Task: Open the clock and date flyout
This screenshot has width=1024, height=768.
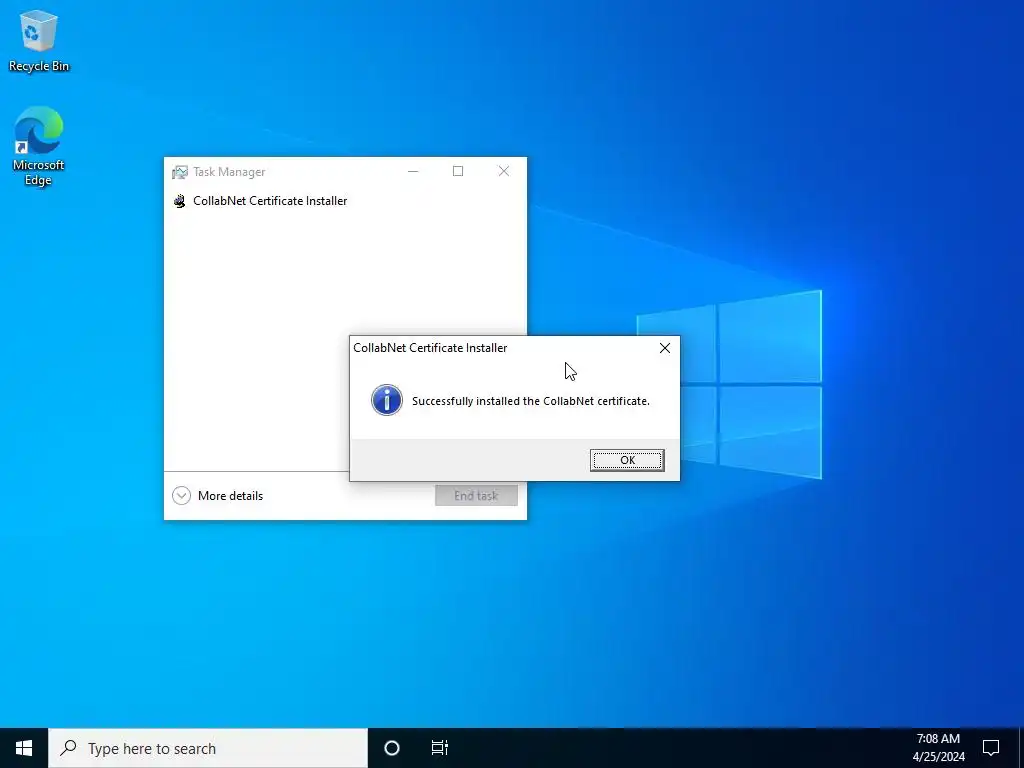Action: click(x=938, y=748)
